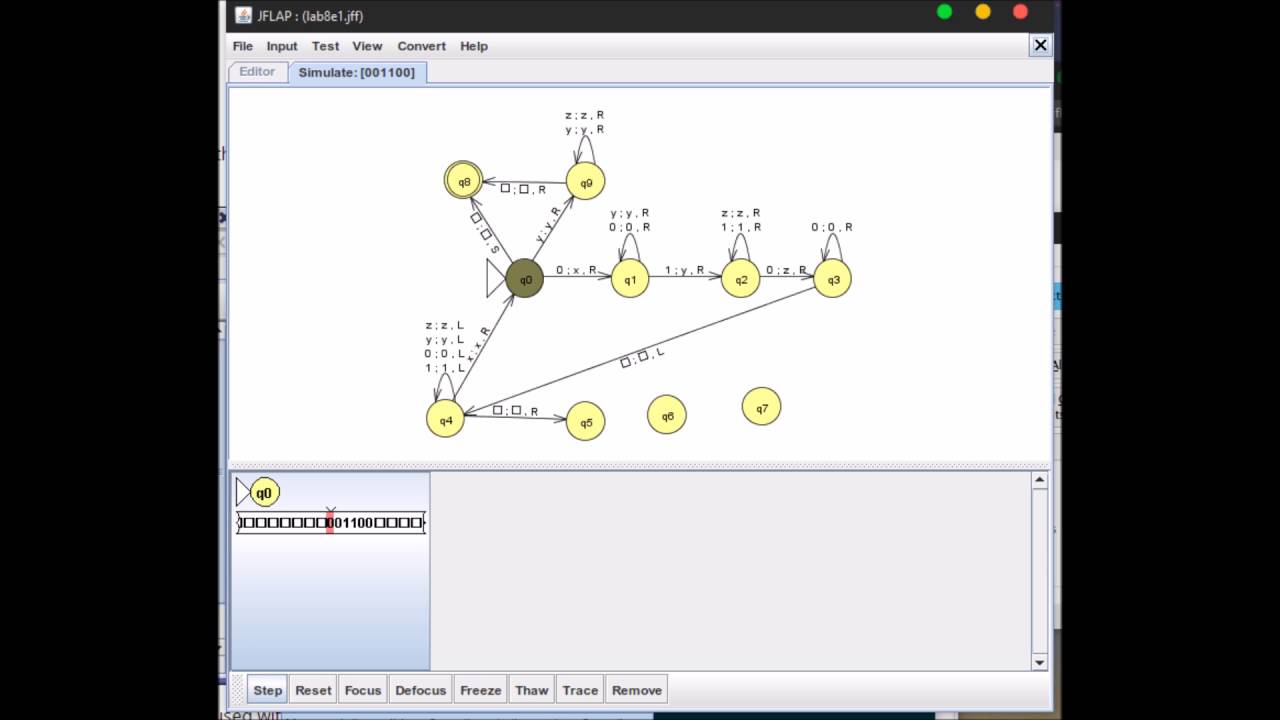Select state q1 in the diagram
The image size is (1280, 720).
tap(630, 279)
